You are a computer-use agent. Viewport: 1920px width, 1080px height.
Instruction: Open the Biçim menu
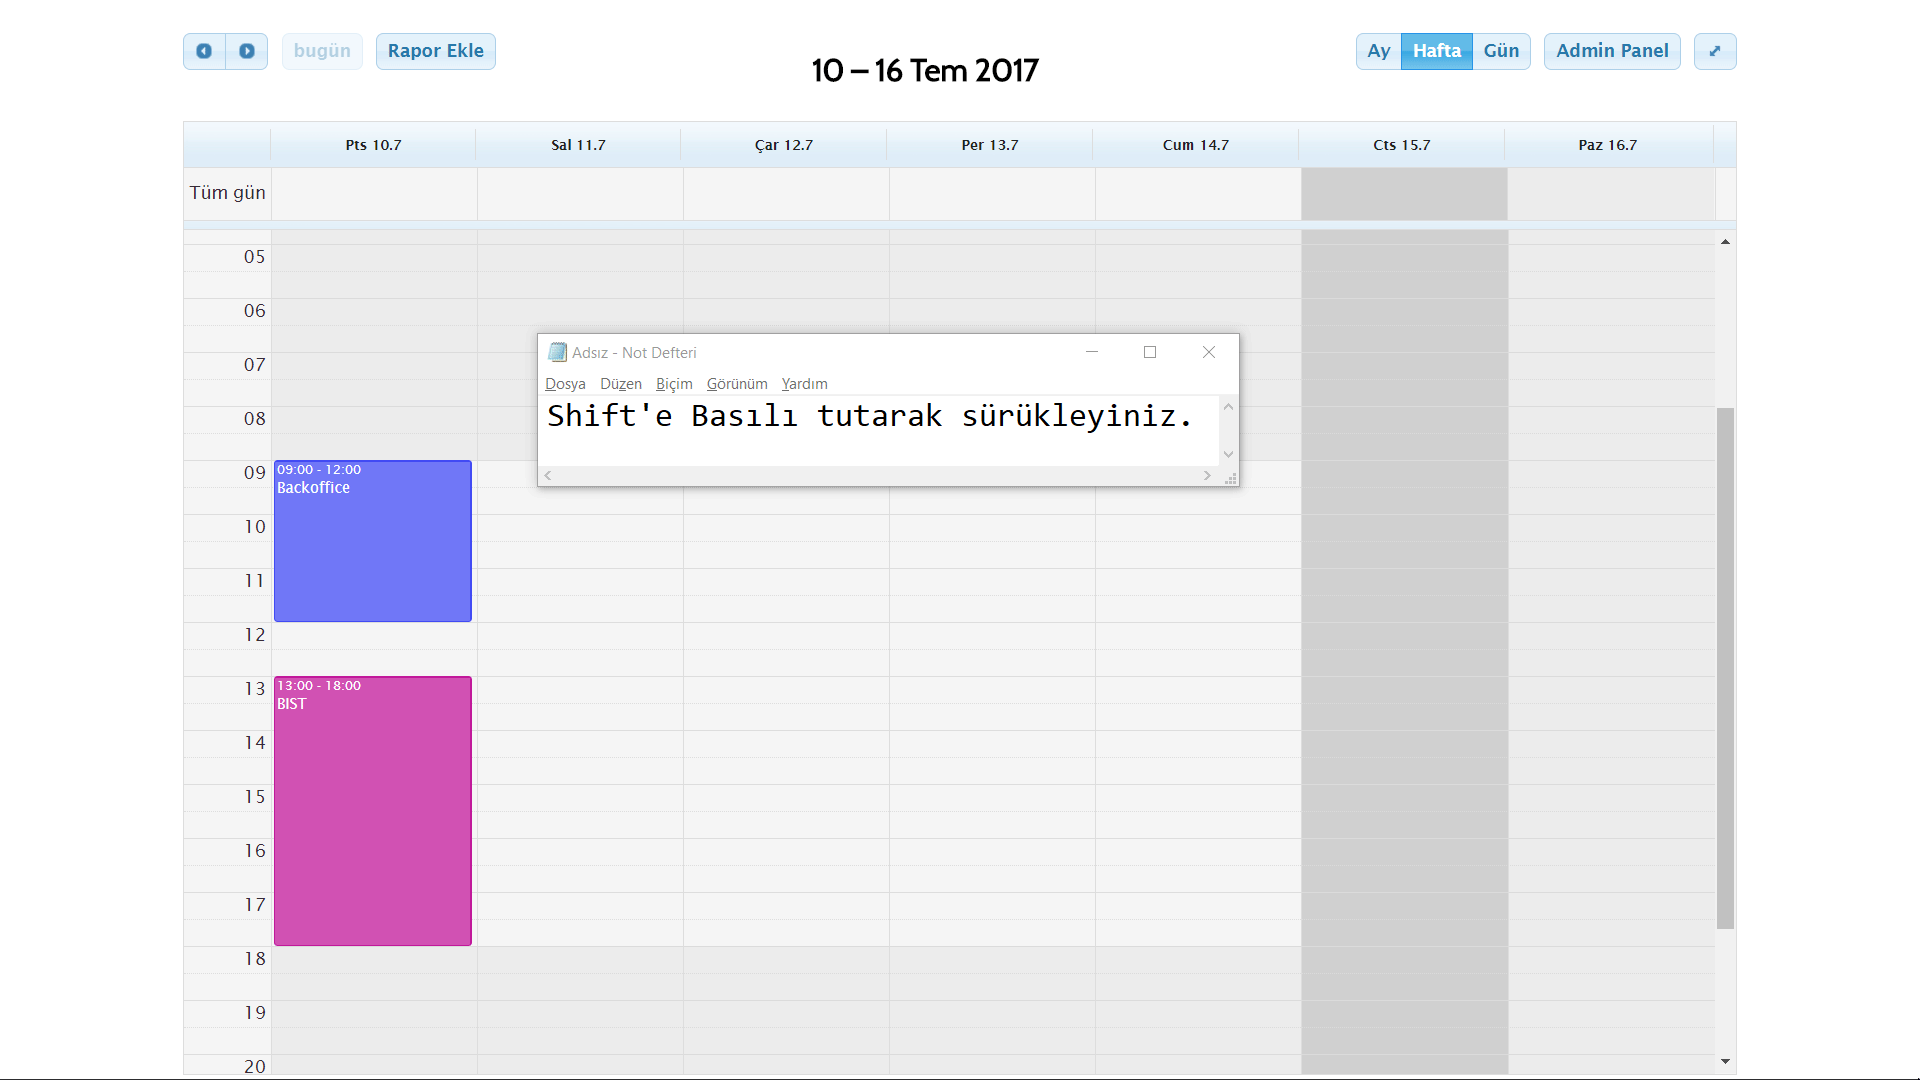(x=674, y=384)
